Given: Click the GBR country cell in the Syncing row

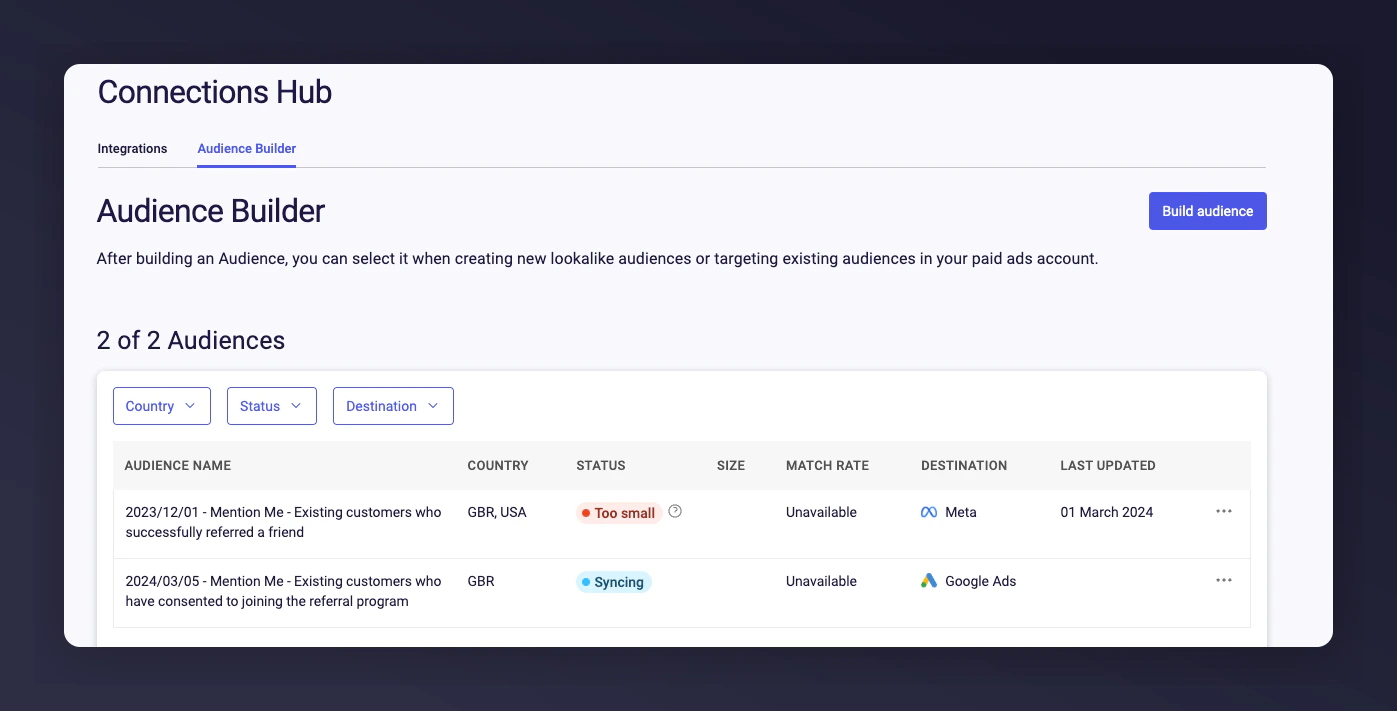Looking at the screenshot, I should tap(481, 581).
